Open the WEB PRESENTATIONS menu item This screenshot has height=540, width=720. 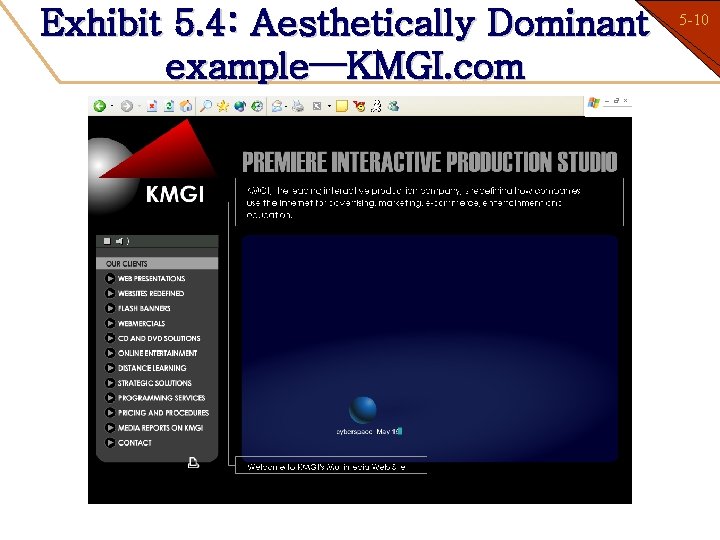click(x=152, y=279)
